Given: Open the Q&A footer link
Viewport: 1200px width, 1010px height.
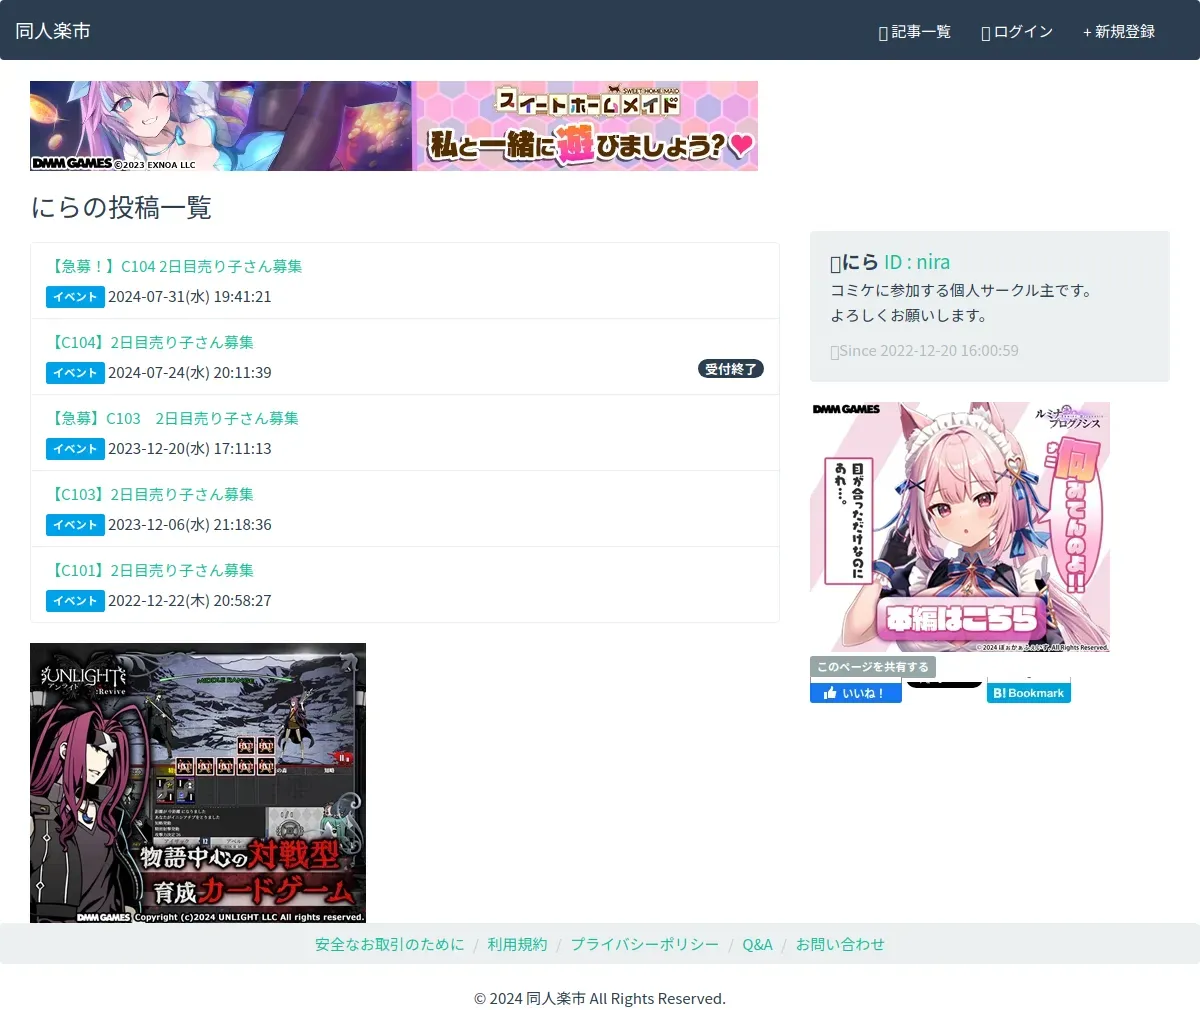Looking at the screenshot, I should pyautogui.click(x=757, y=944).
